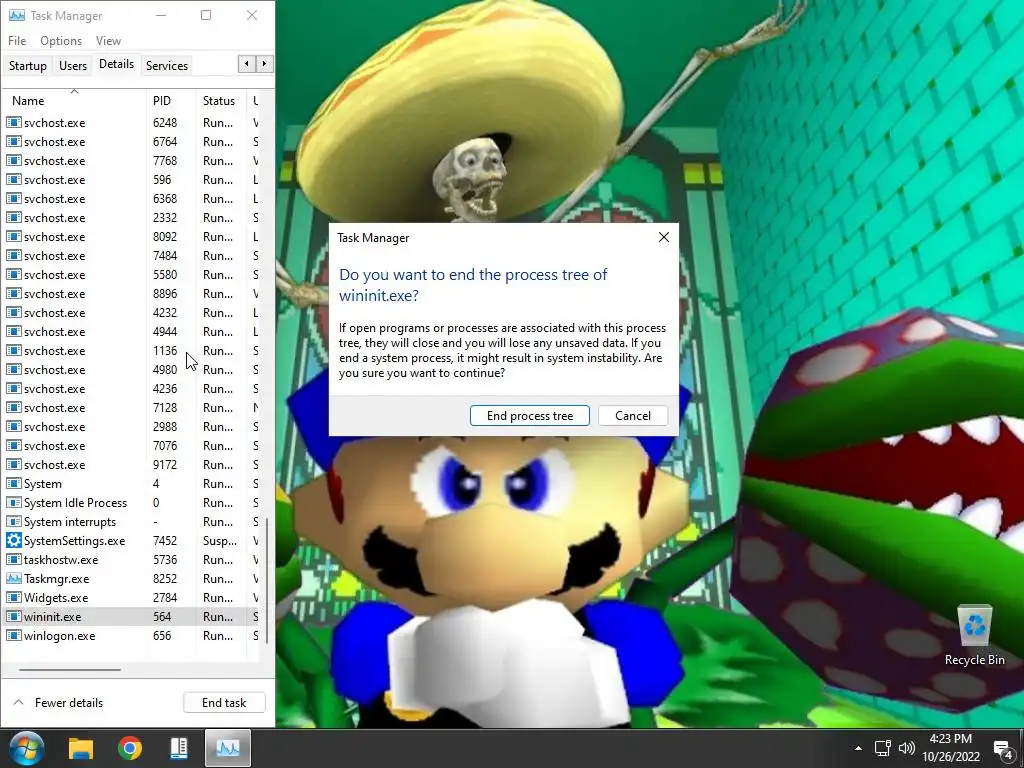1024x768 pixels.
Task: Click Cancel in the dialog
Action: [633, 416]
